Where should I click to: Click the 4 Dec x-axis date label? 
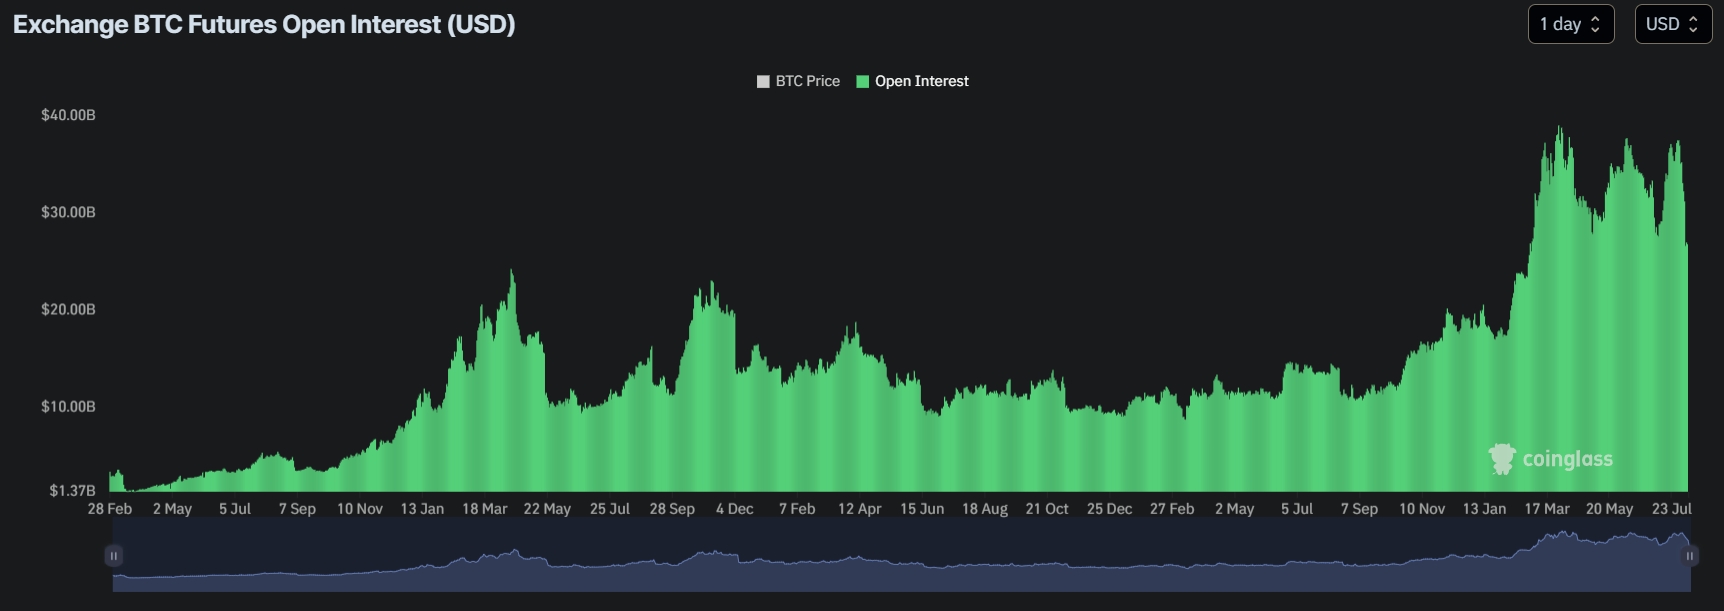(x=734, y=509)
